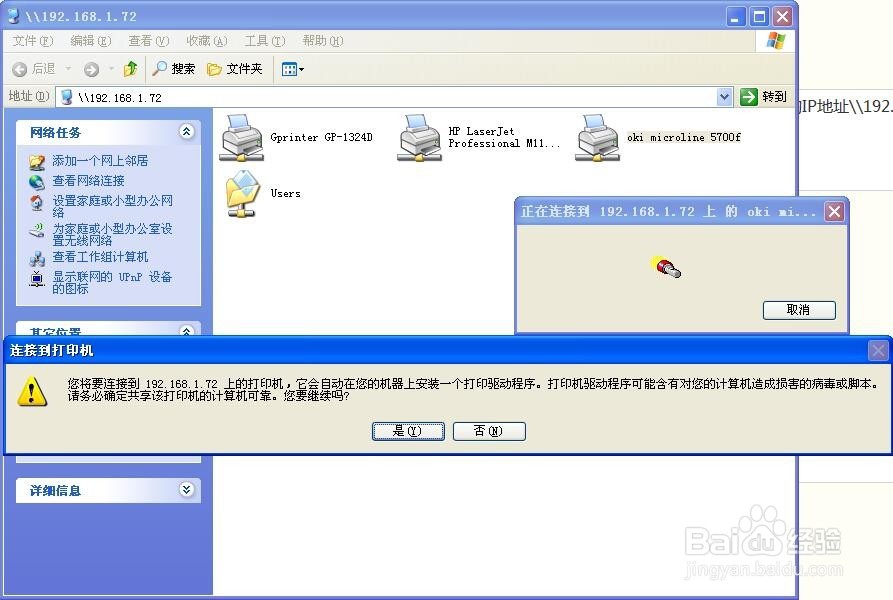Click the Up folder icon

[x=130, y=69]
